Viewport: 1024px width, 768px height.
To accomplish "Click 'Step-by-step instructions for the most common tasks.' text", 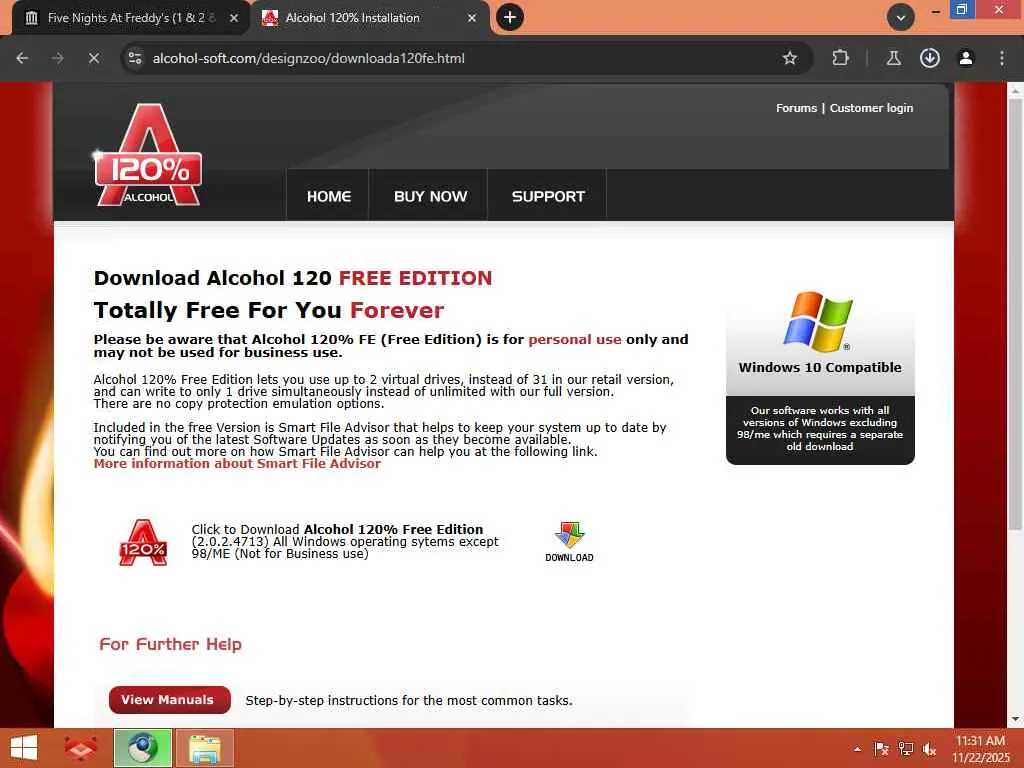I will (x=409, y=700).
